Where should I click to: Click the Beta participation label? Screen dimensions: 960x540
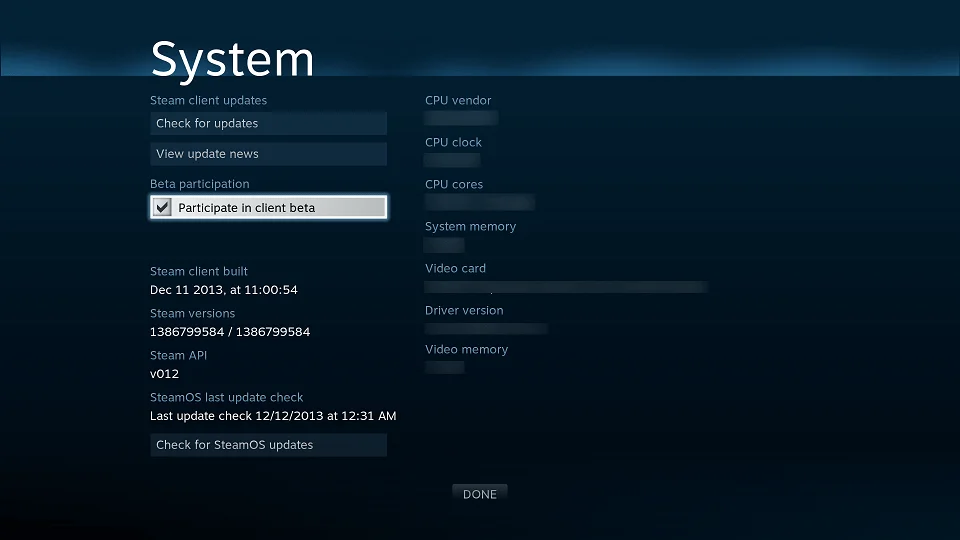click(200, 184)
